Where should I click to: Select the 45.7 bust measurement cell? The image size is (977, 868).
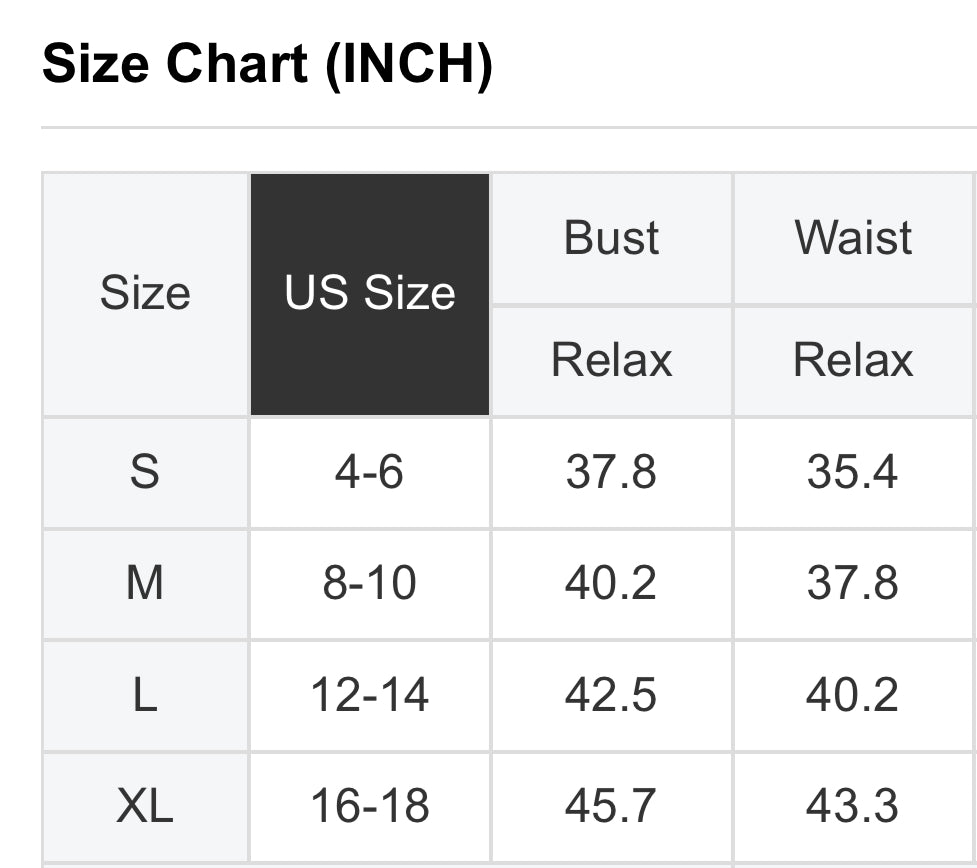[611, 806]
